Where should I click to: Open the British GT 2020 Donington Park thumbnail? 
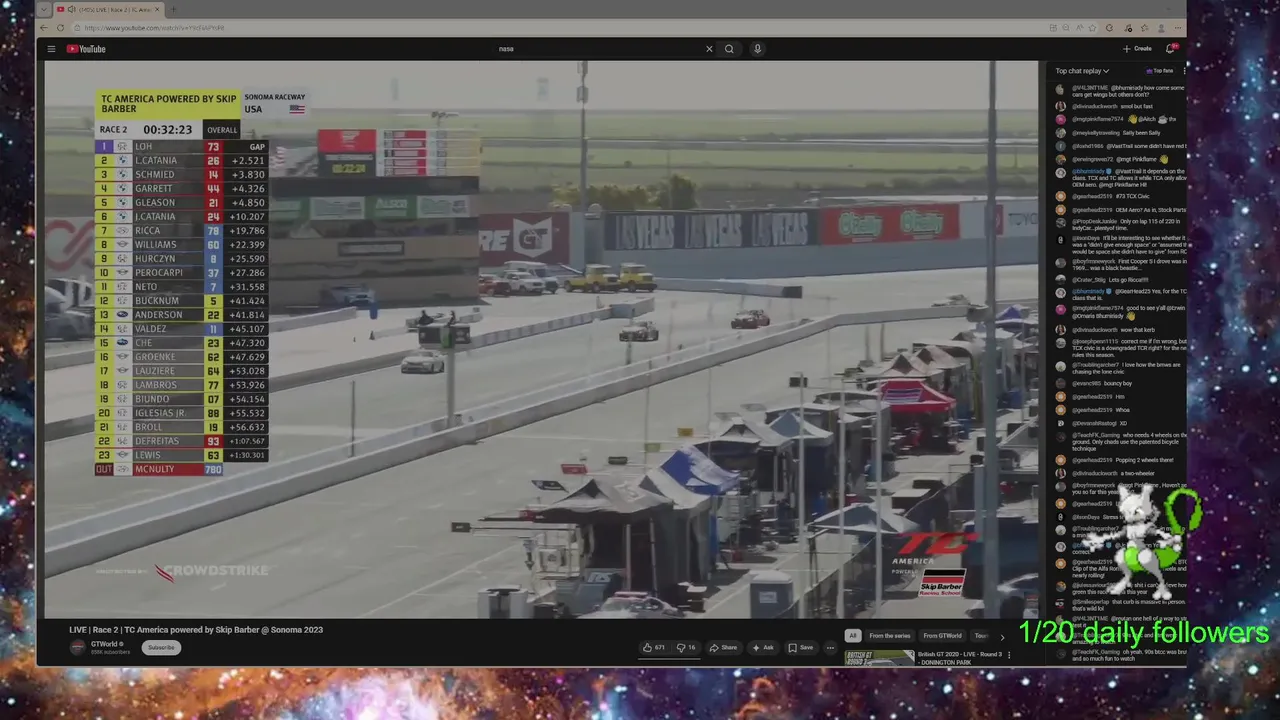880,658
